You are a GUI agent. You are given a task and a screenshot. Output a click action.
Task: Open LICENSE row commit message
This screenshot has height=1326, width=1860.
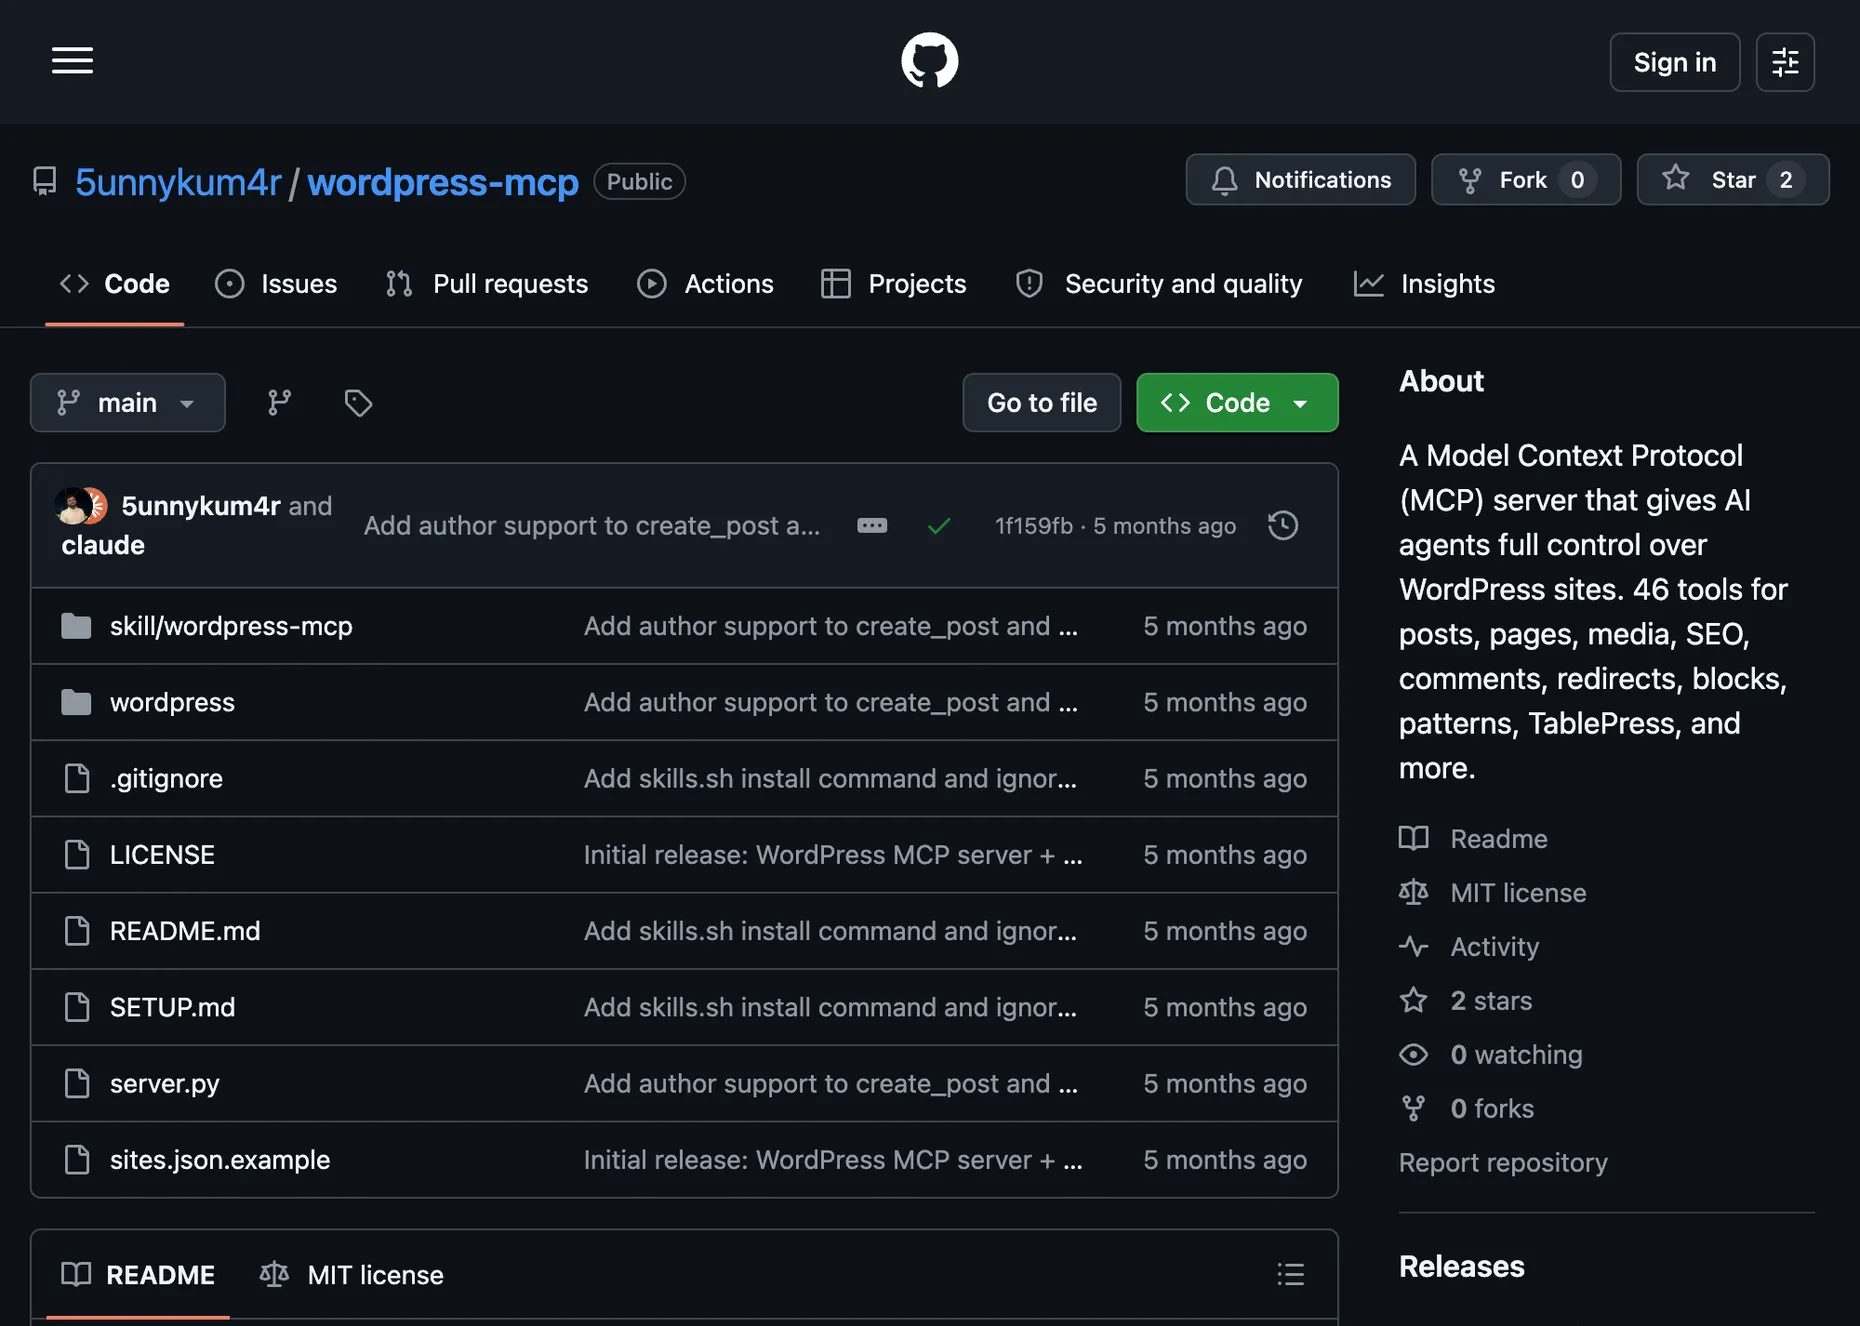[833, 855]
